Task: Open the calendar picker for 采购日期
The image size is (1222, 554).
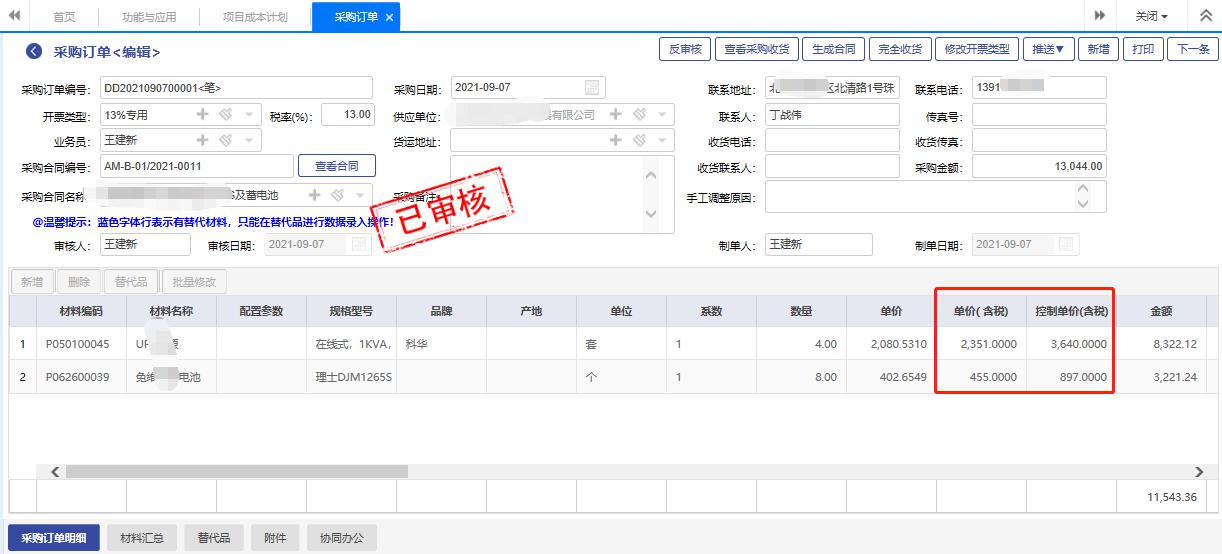Action: point(592,88)
